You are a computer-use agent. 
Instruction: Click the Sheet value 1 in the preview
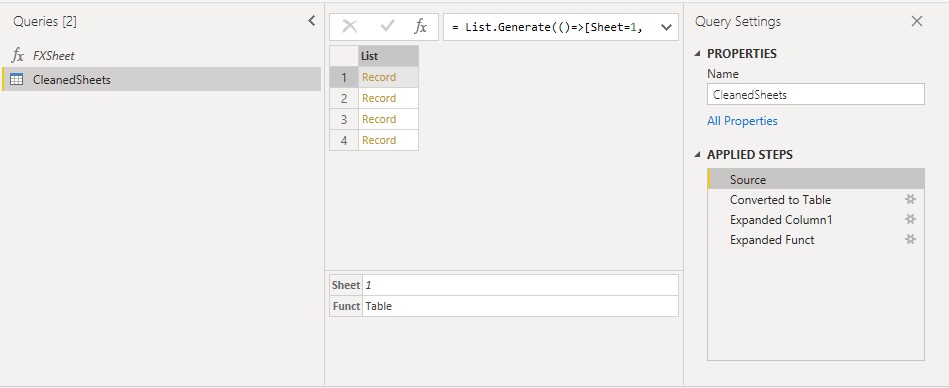point(520,285)
